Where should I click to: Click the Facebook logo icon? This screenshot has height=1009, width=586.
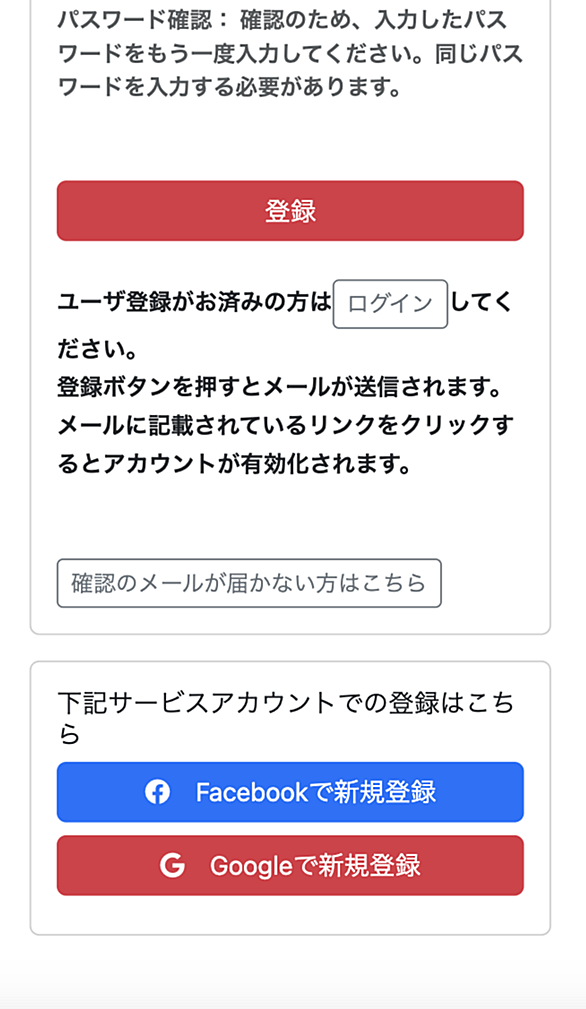157,792
